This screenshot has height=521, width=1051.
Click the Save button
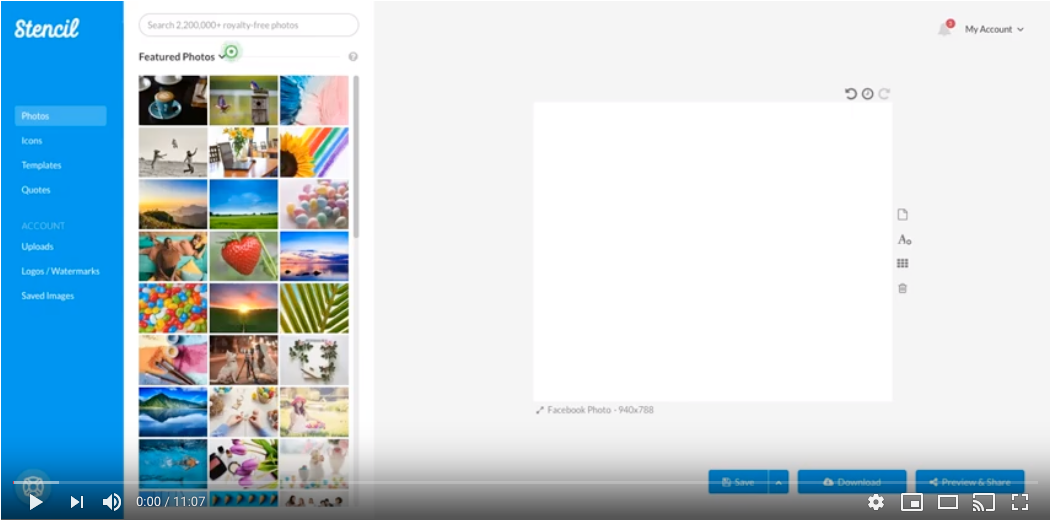(x=739, y=482)
